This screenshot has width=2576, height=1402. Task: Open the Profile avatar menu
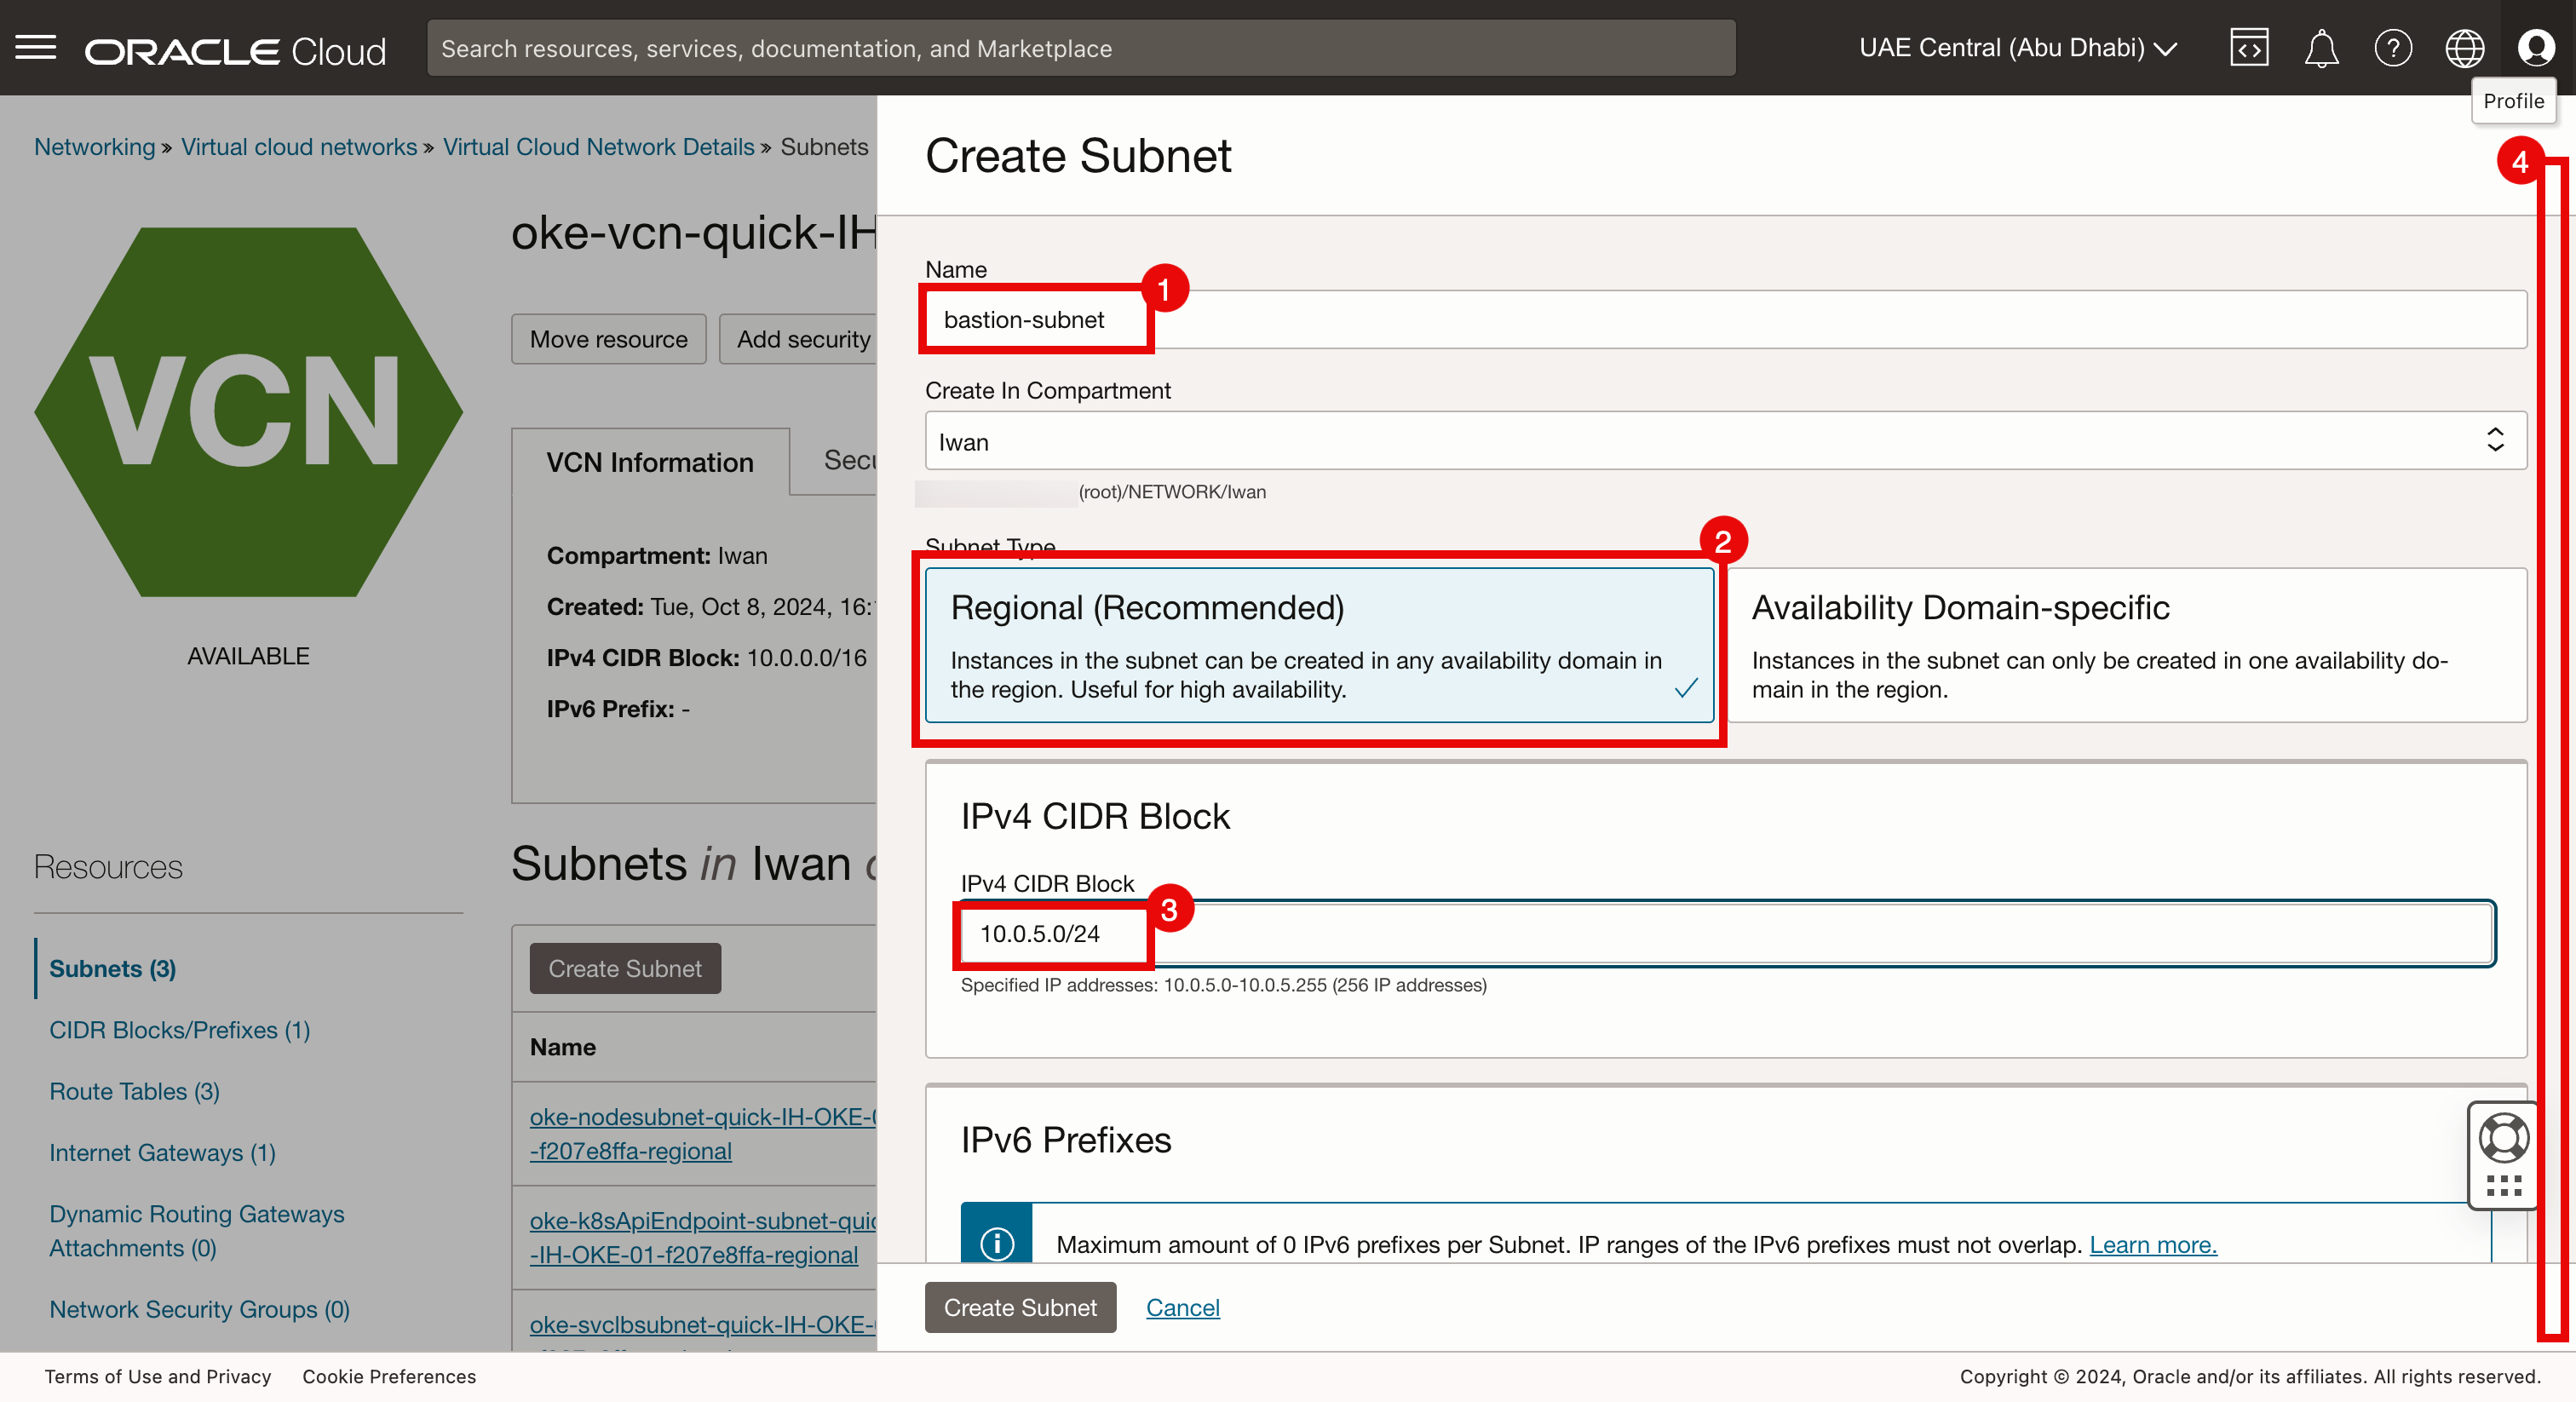tap(2535, 48)
